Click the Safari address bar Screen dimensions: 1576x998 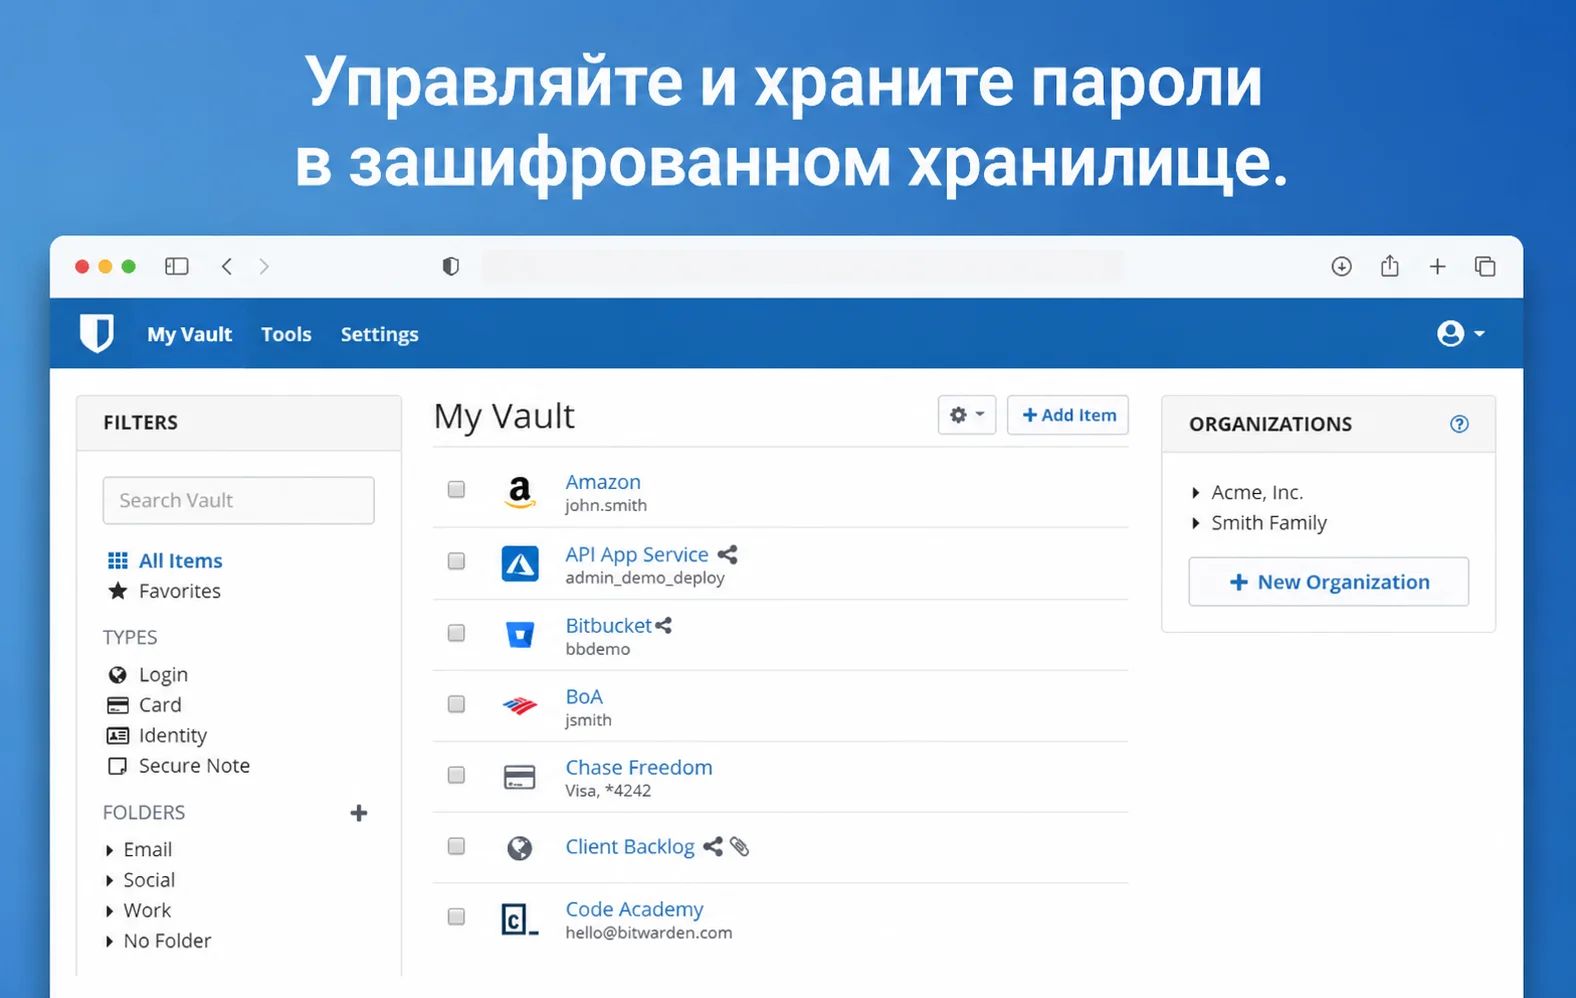(804, 266)
